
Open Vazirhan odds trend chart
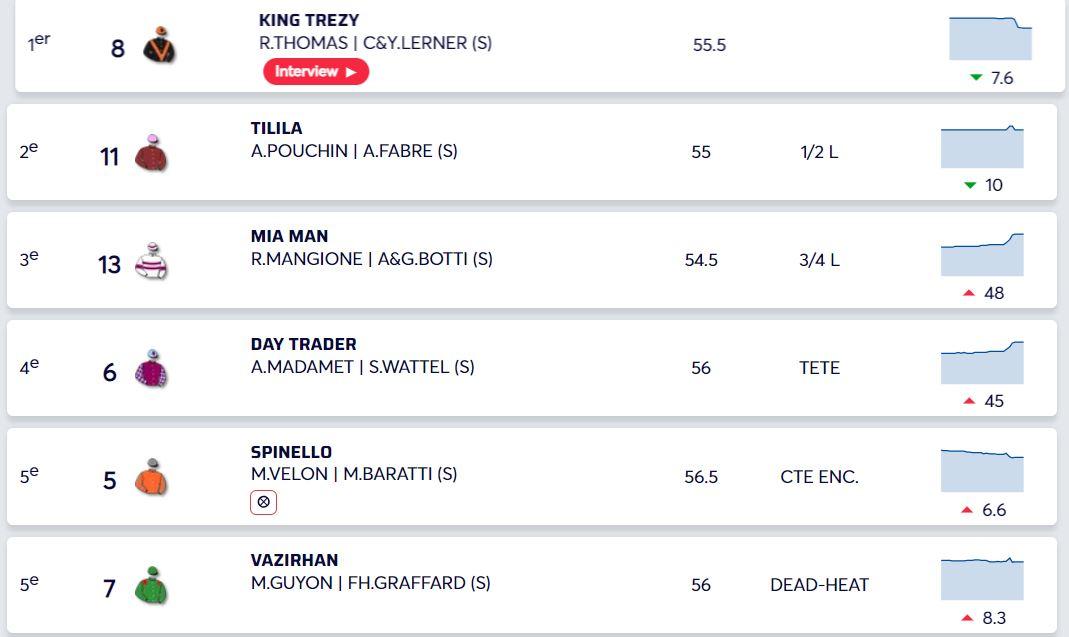[982, 578]
